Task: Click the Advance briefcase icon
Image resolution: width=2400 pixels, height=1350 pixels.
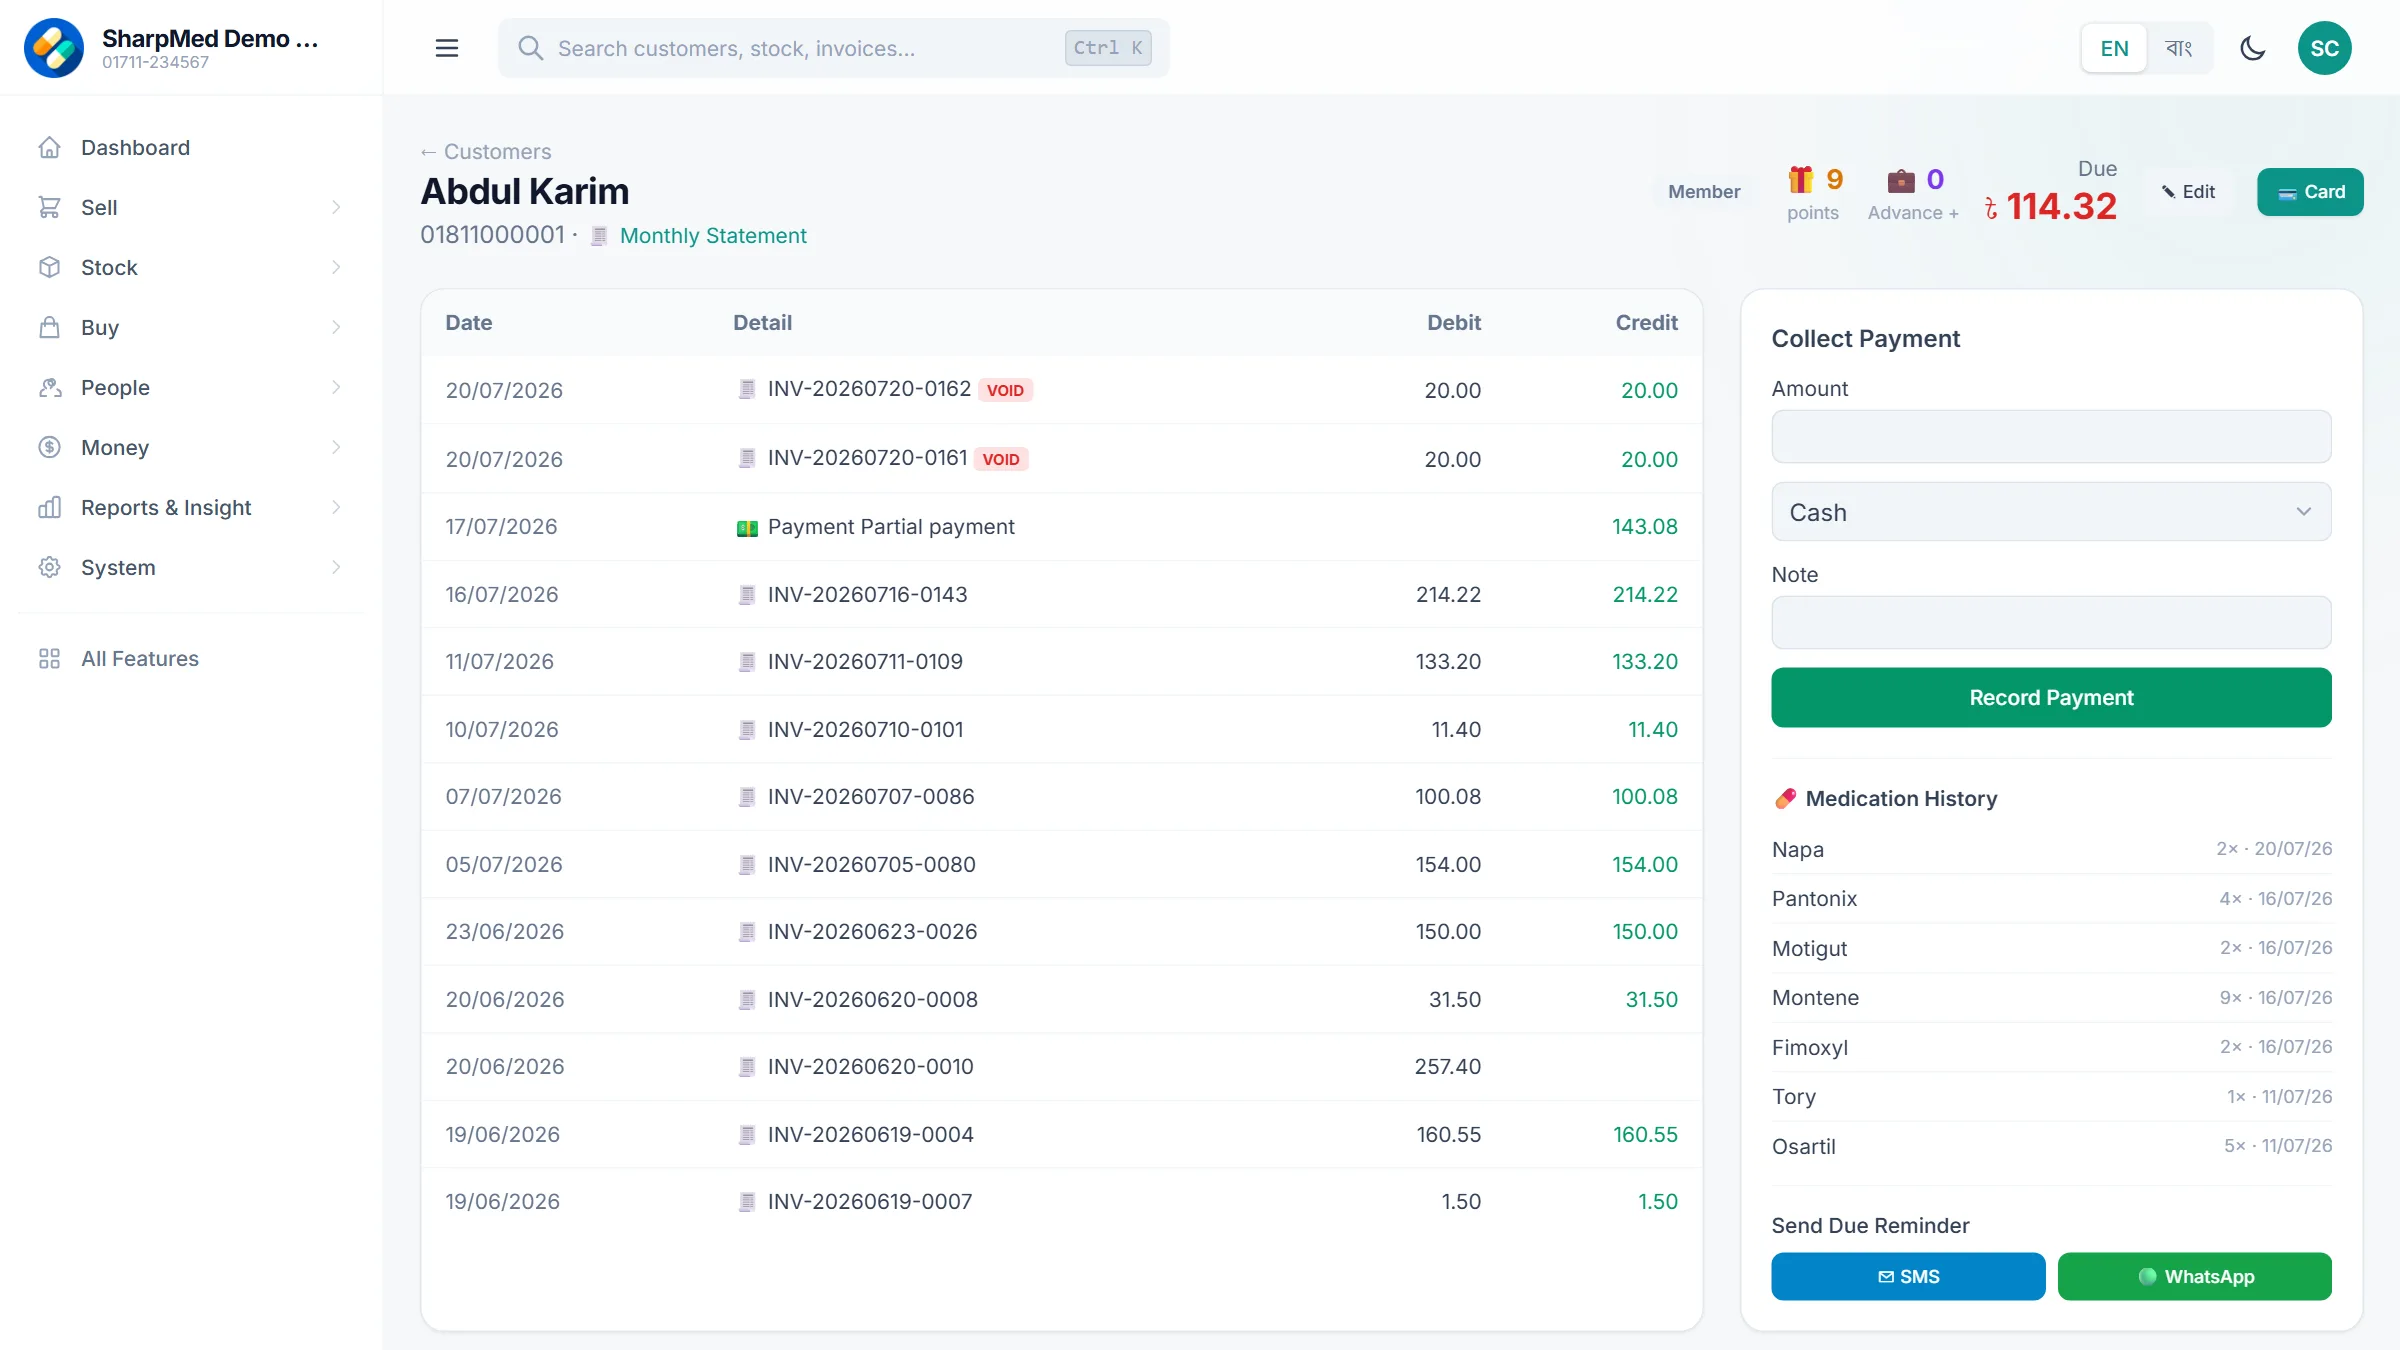Action: tap(1901, 180)
